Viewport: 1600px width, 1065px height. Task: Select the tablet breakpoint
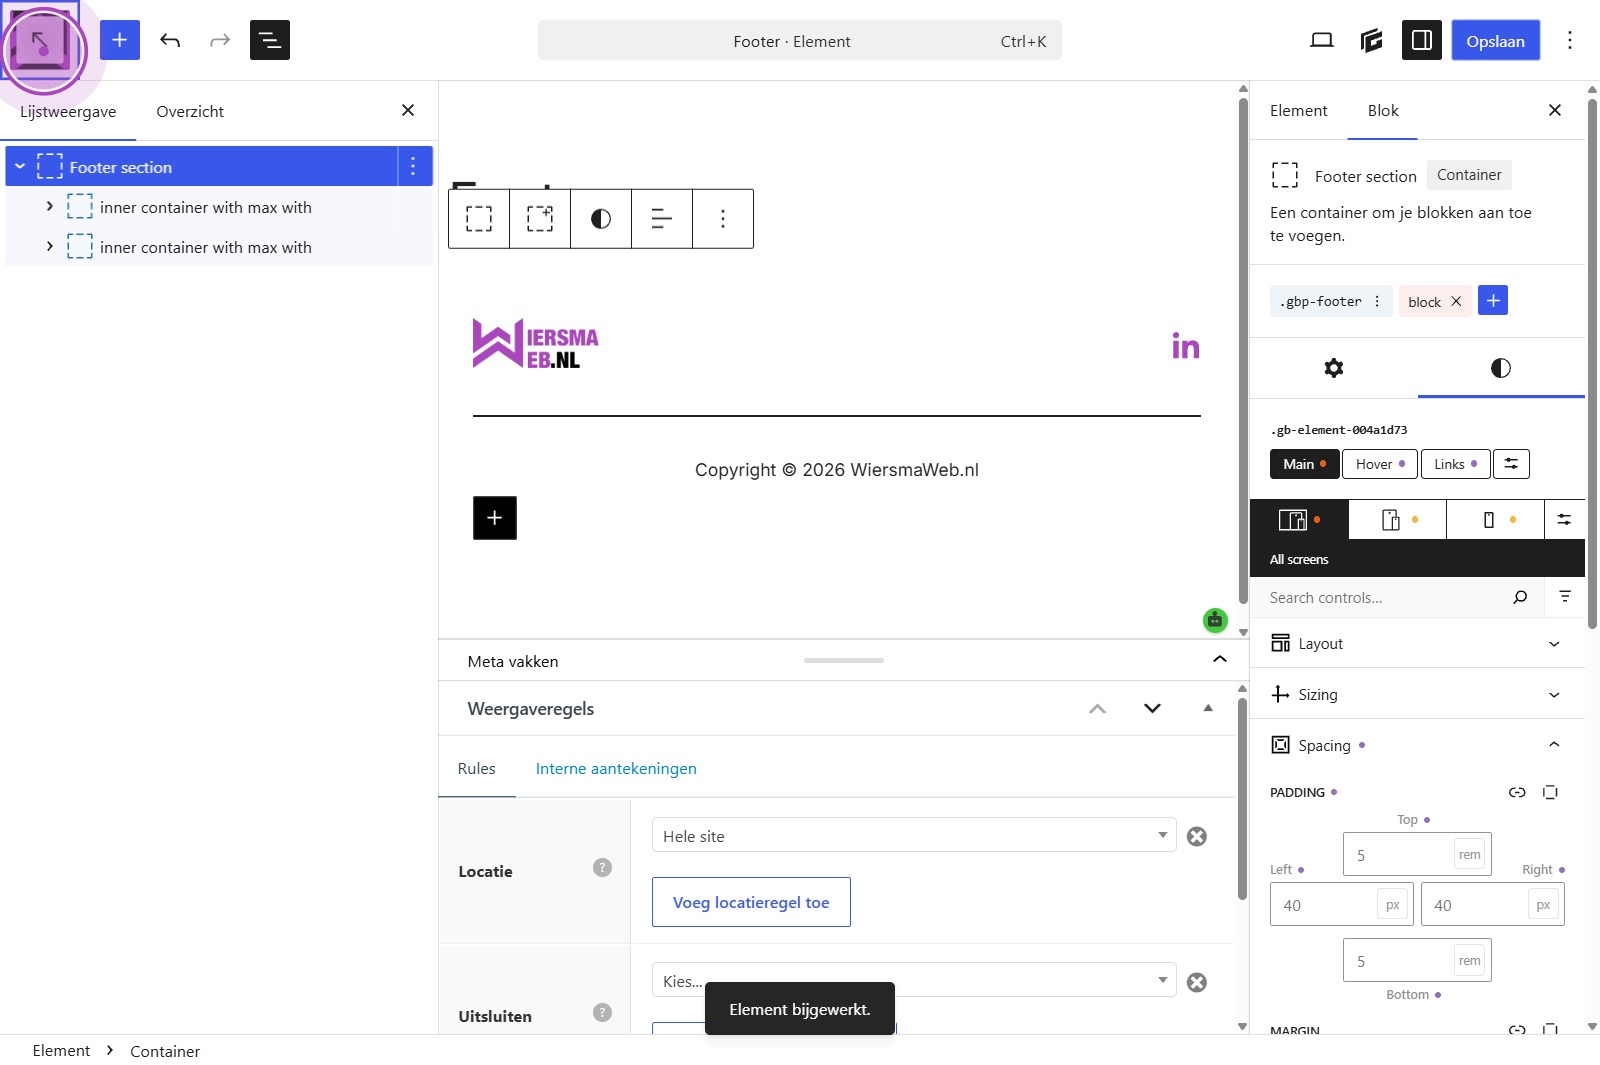pyautogui.click(x=1398, y=520)
